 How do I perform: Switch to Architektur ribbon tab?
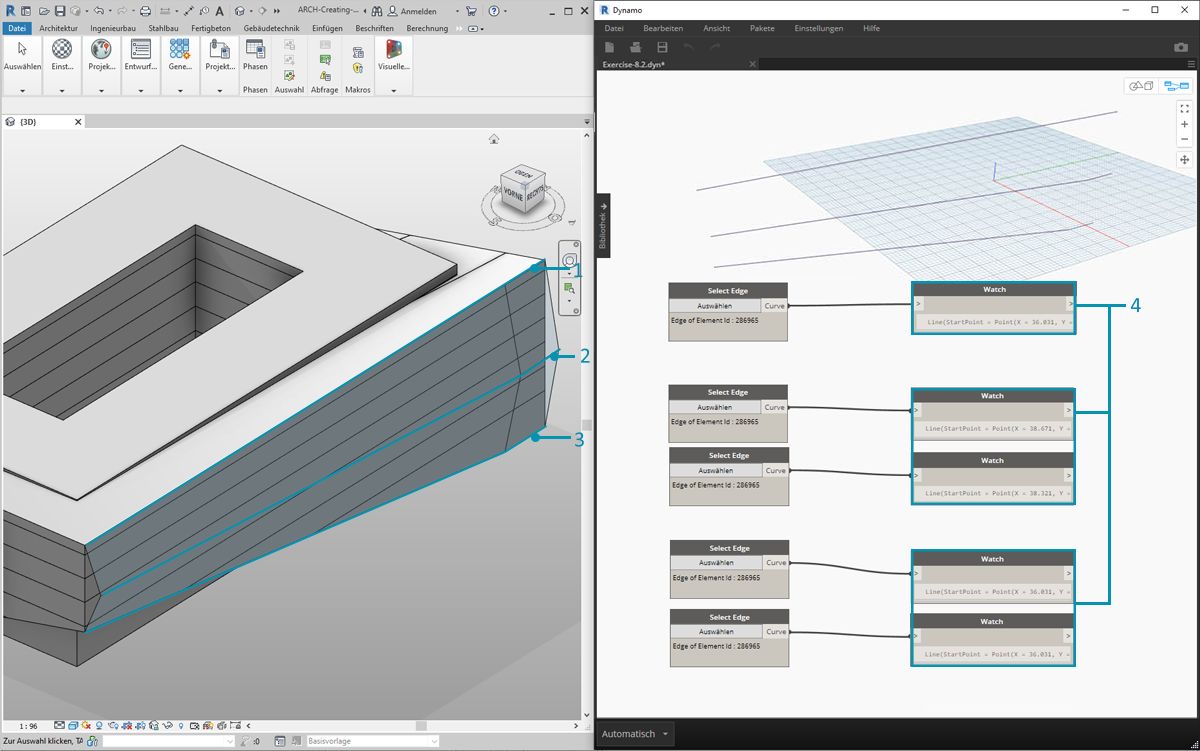pos(58,28)
